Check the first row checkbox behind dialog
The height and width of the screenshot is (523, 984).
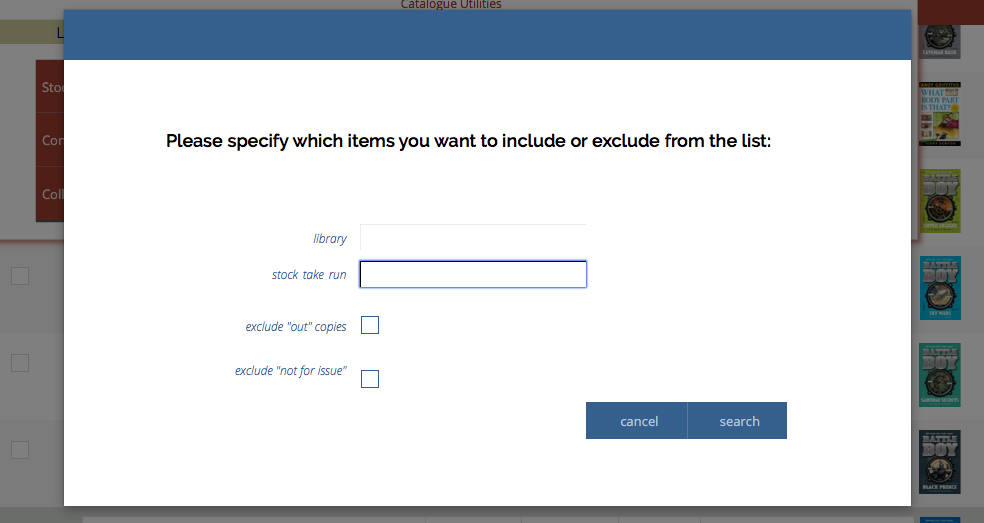(20, 277)
